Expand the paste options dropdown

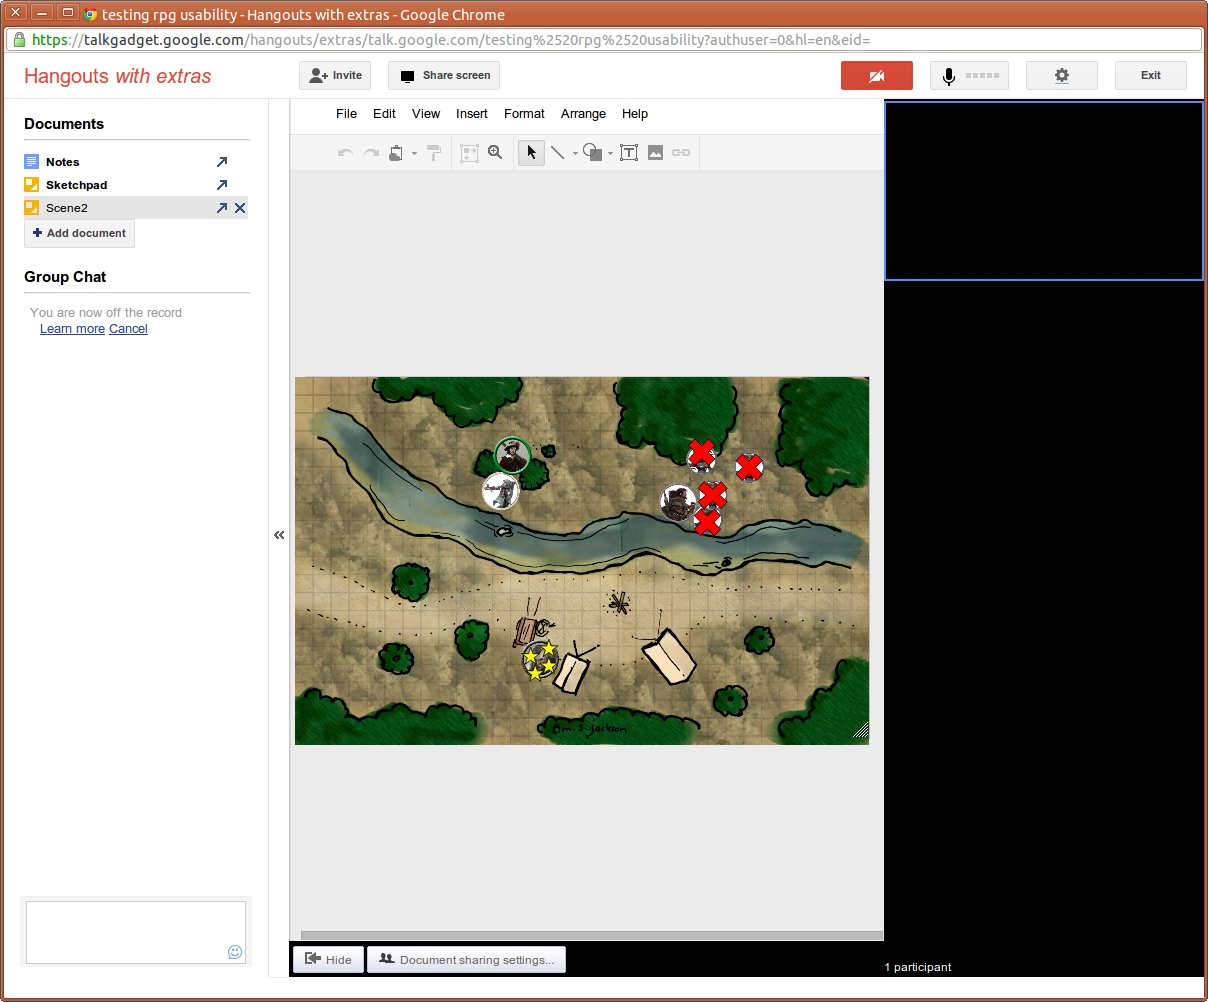pos(414,153)
